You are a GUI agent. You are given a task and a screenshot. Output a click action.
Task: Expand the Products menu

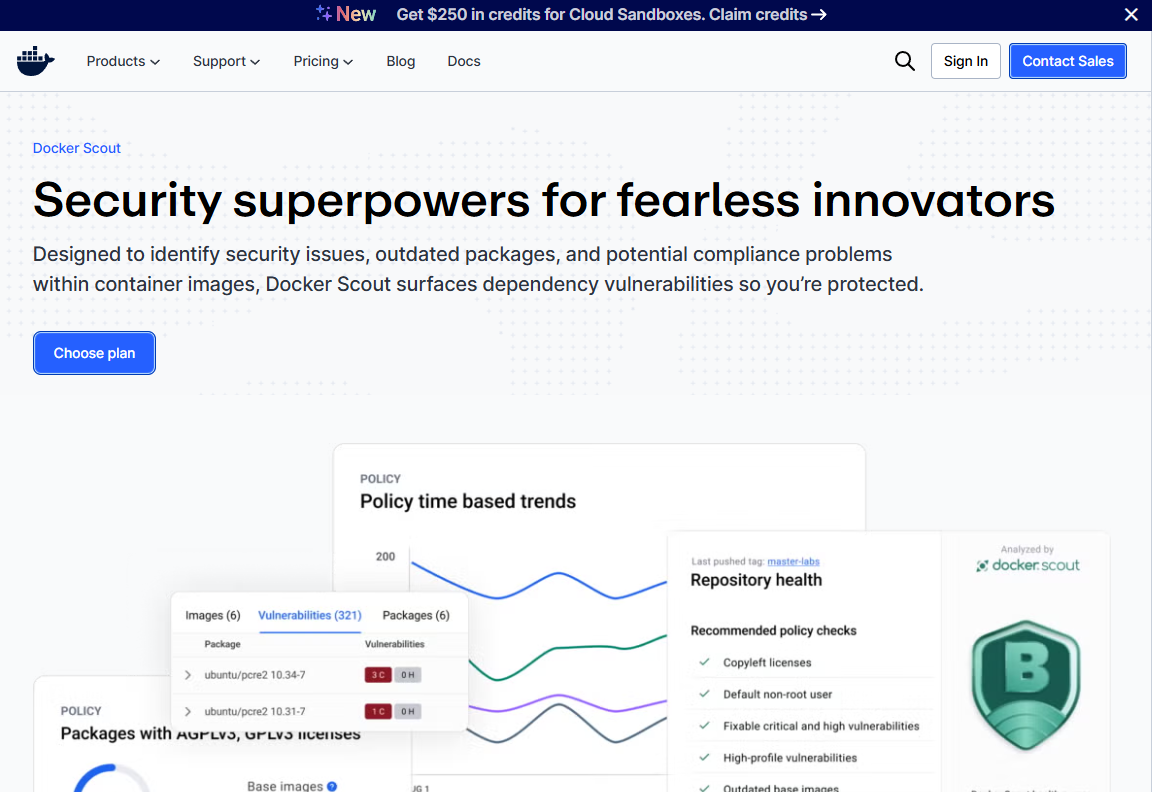tap(123, 61)
